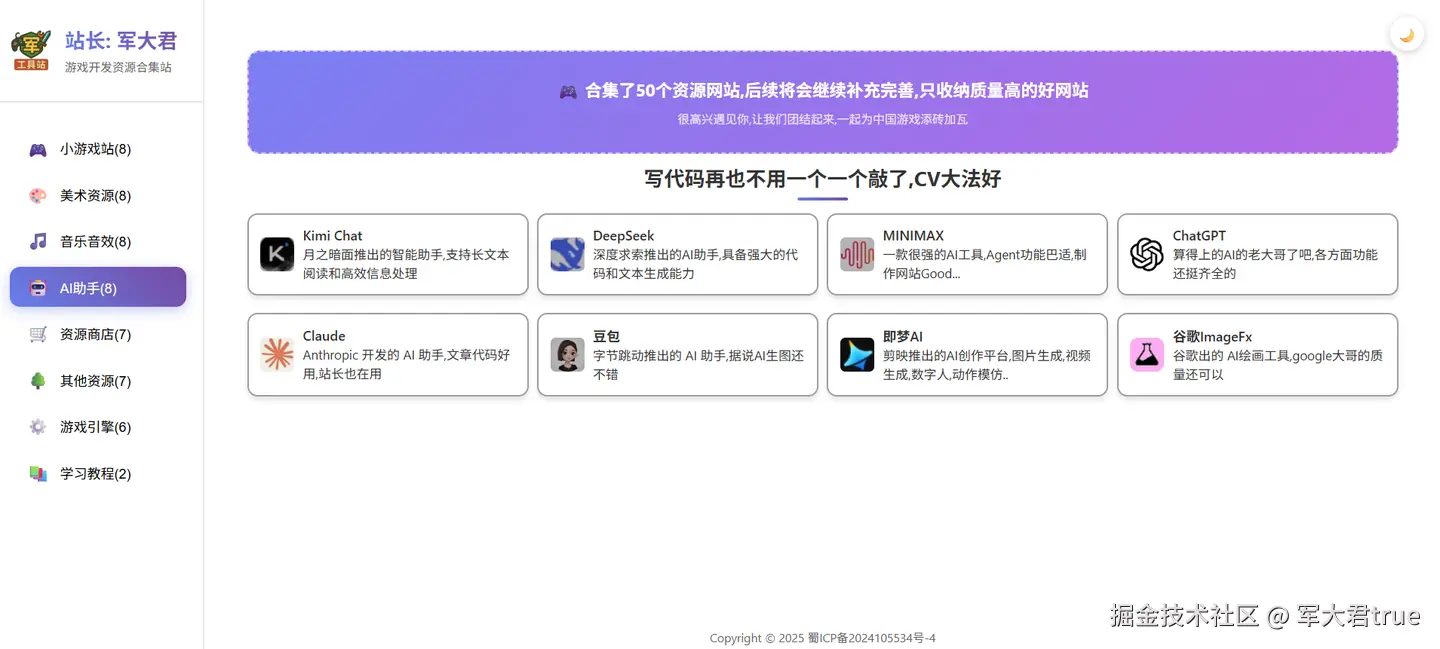Click the 即梦AI logo icon
Image resolution: width=1440 pixels, height=649 pixels.
pos(857,354)
